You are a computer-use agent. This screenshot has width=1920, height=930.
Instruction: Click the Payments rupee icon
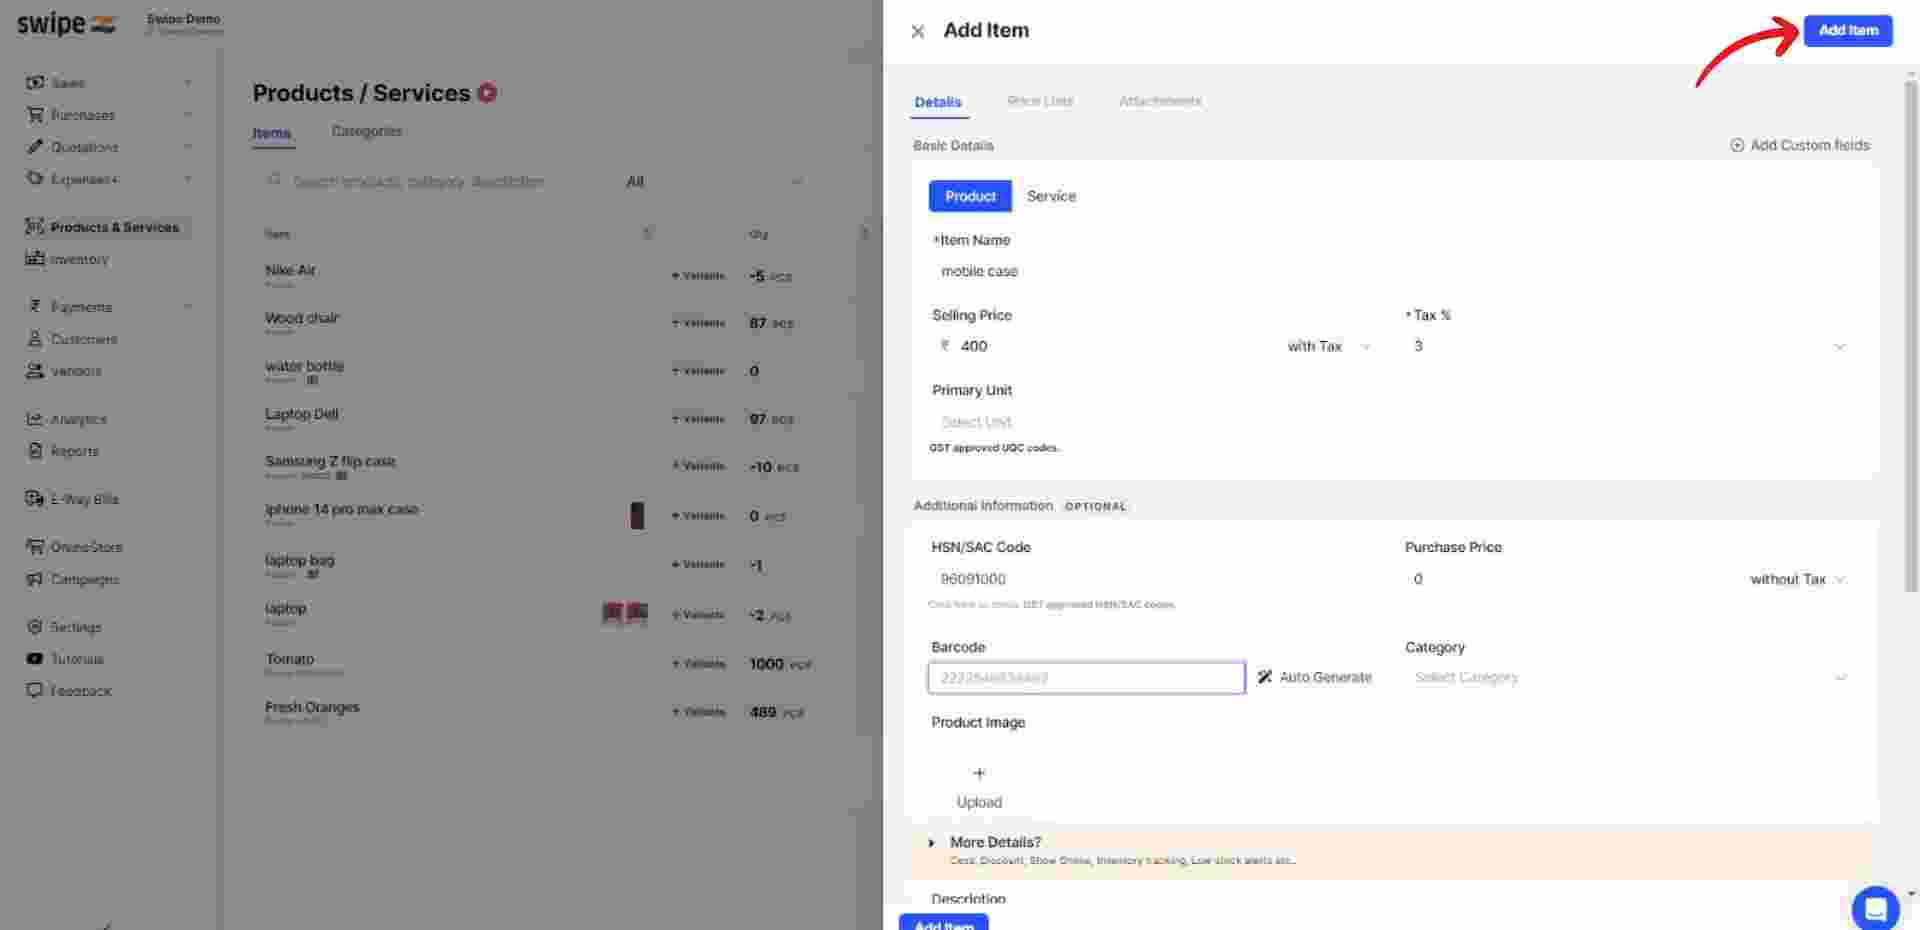[x=35, y=307]
